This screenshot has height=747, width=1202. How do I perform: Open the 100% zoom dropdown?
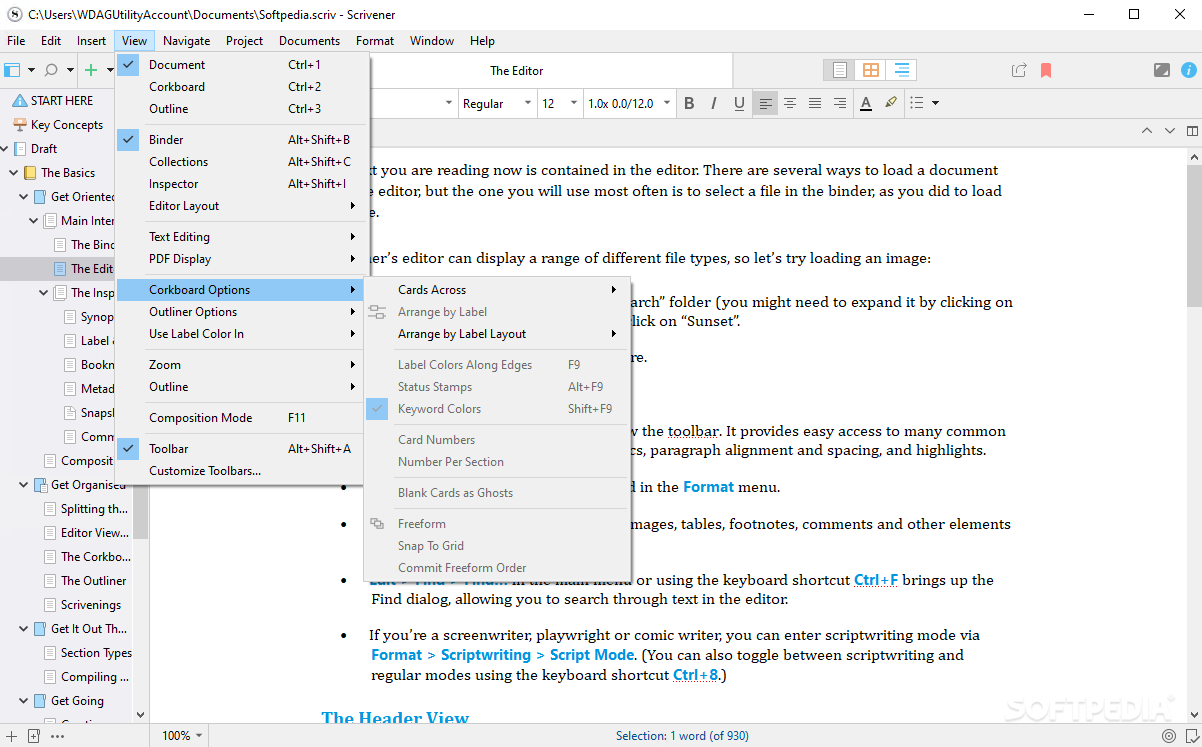(x=182, y=736)
